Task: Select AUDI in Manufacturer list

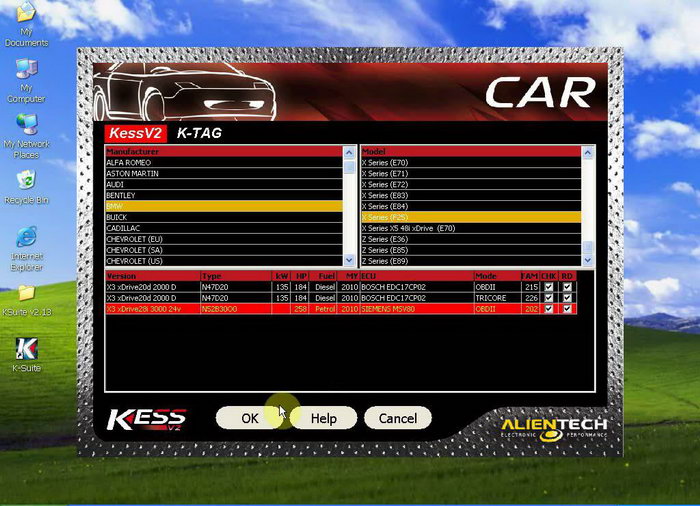Action: [224, 184]
